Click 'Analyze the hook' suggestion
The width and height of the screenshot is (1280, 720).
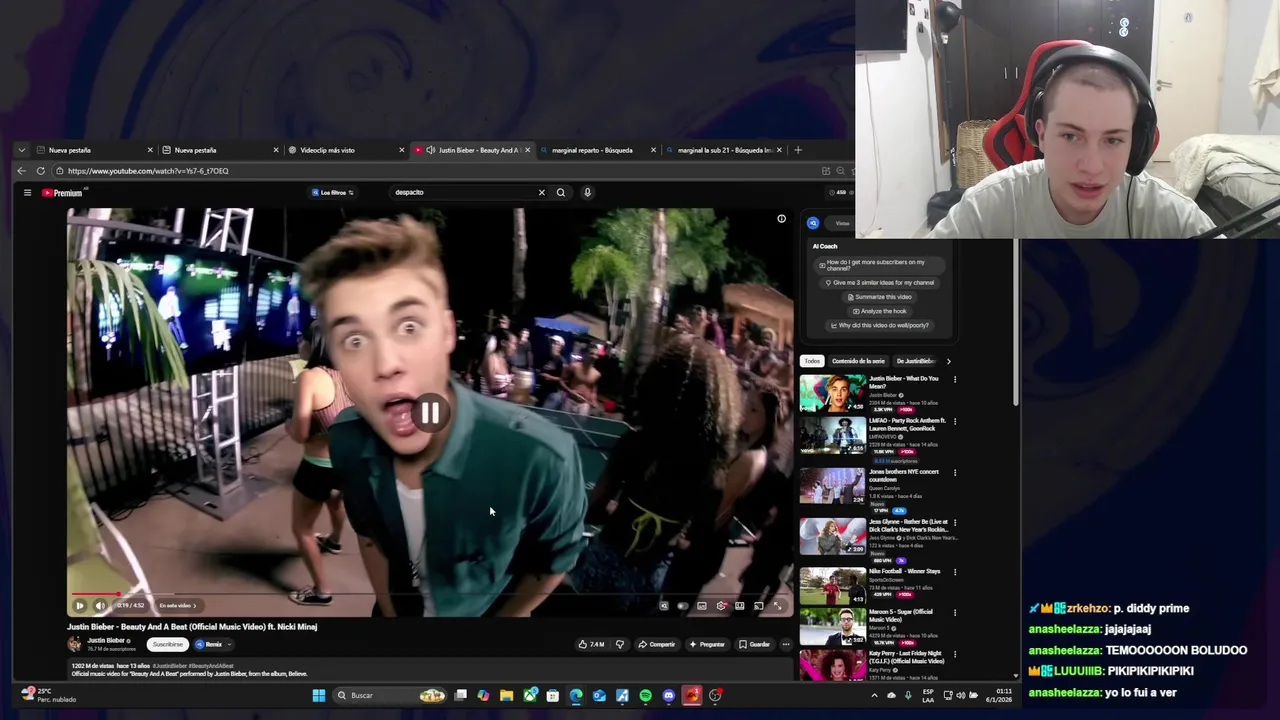click(x=880, y=311)
